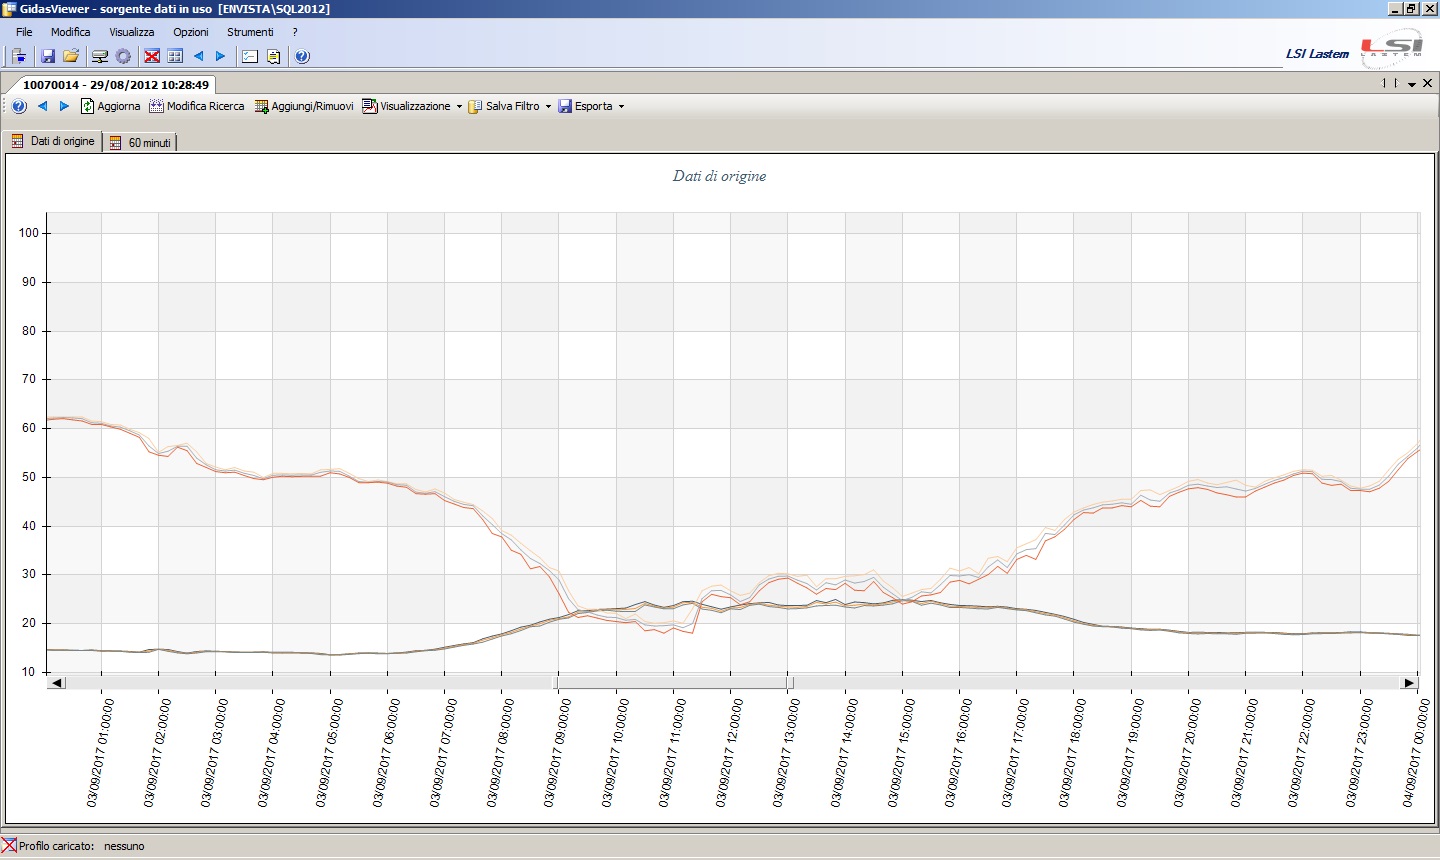Click tab strip scroll-left arrow
Viewport: 1440px width, 860px height.
(1384, 84)
